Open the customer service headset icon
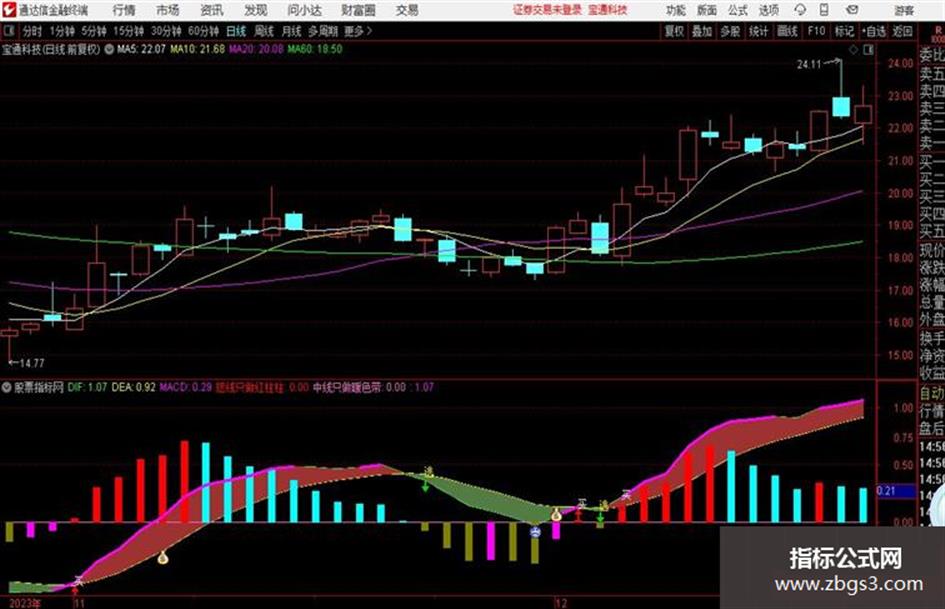 800,10
